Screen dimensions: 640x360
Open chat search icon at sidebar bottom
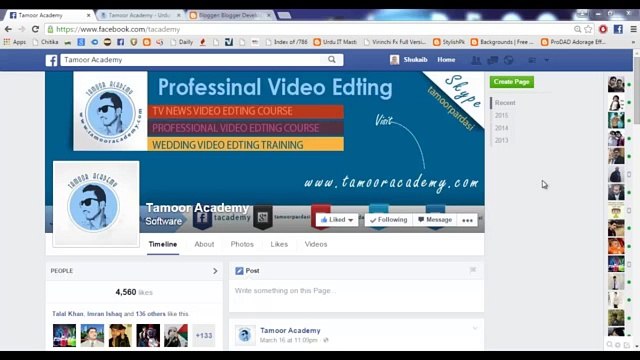click(x=609, y=345)
